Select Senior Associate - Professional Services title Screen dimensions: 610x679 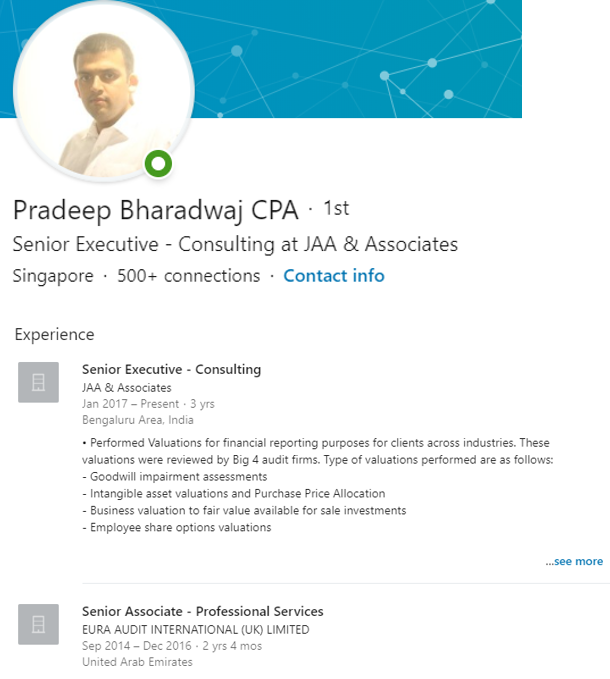(x=202, y=611)
